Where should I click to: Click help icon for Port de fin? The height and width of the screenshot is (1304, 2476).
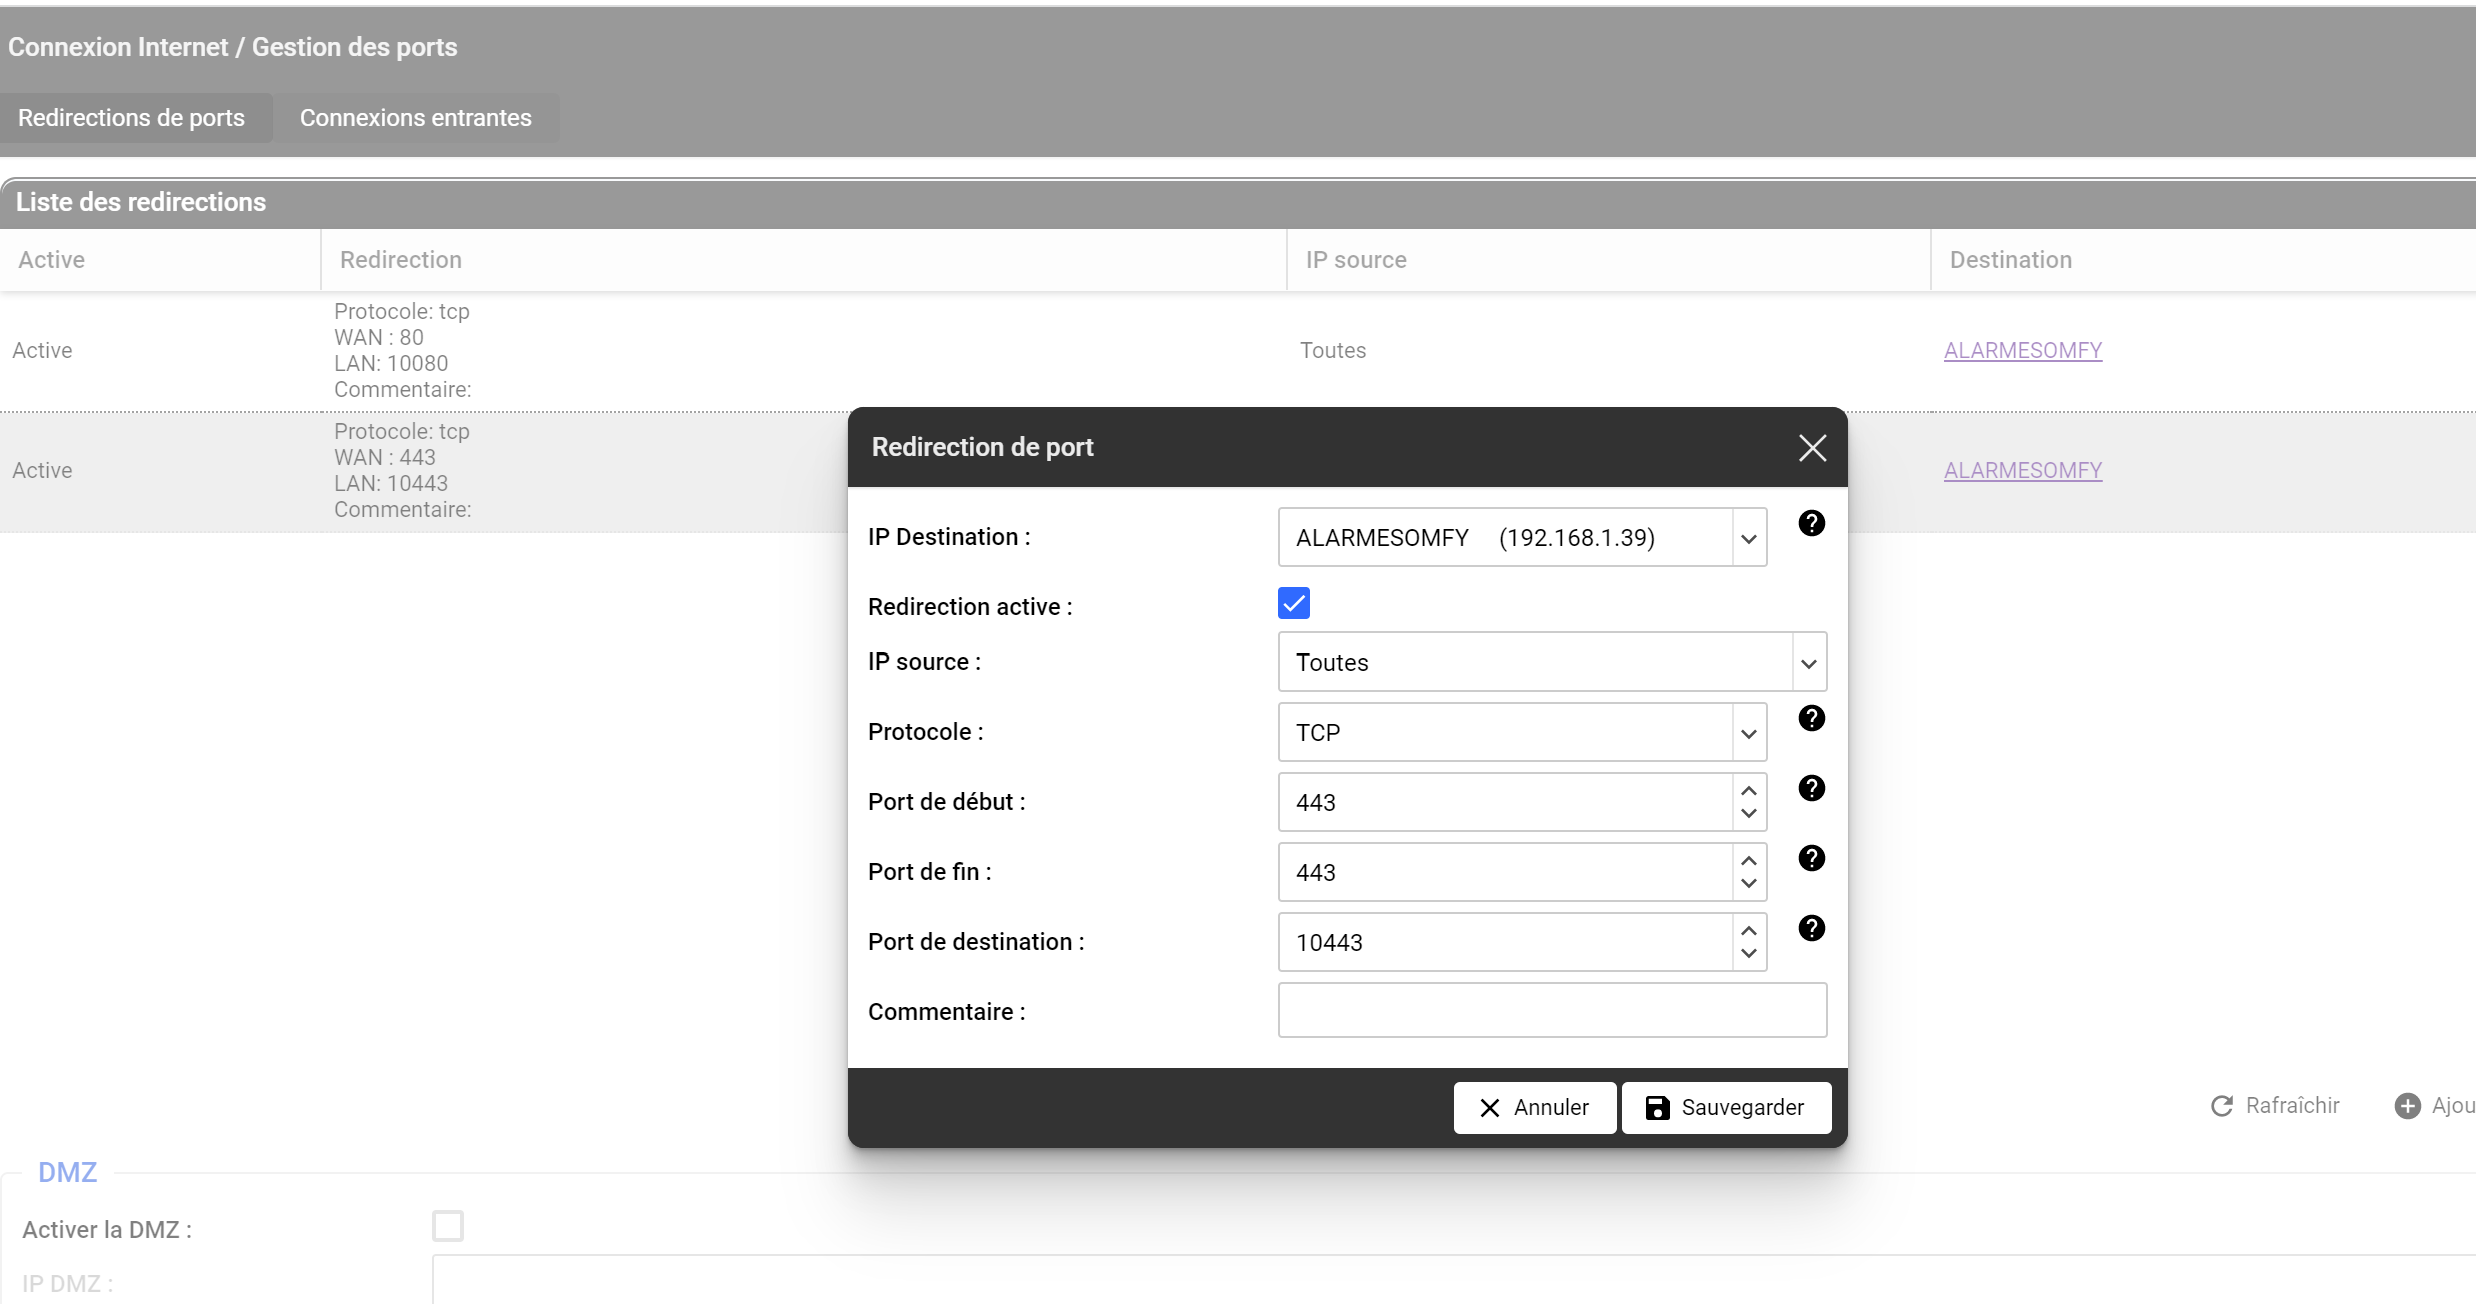tap(1811, 858)
